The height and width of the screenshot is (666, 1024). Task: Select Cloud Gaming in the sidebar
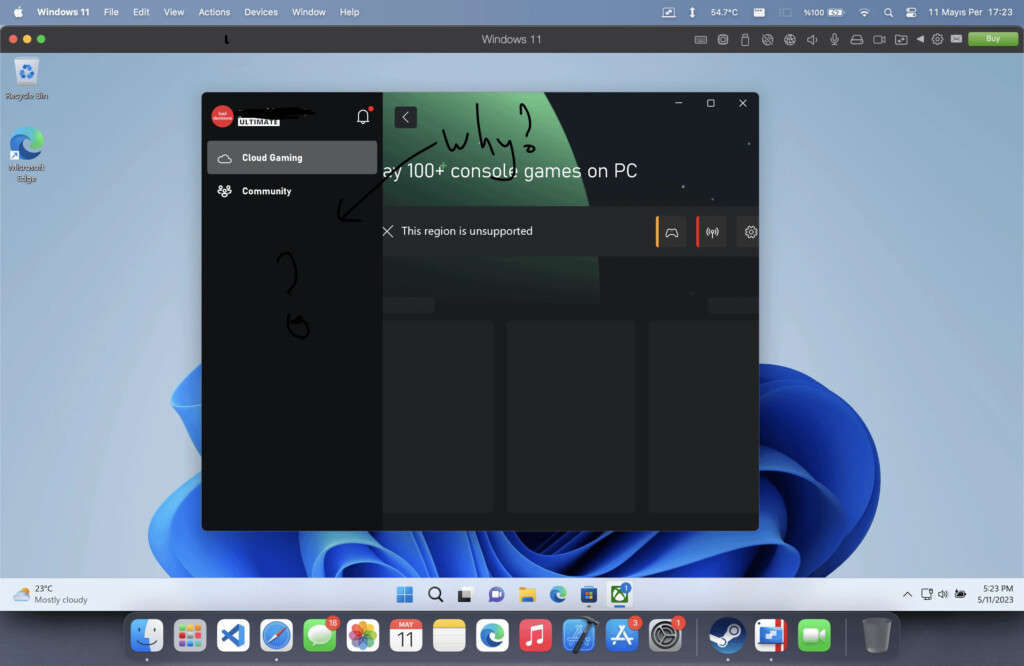(292, 157)
